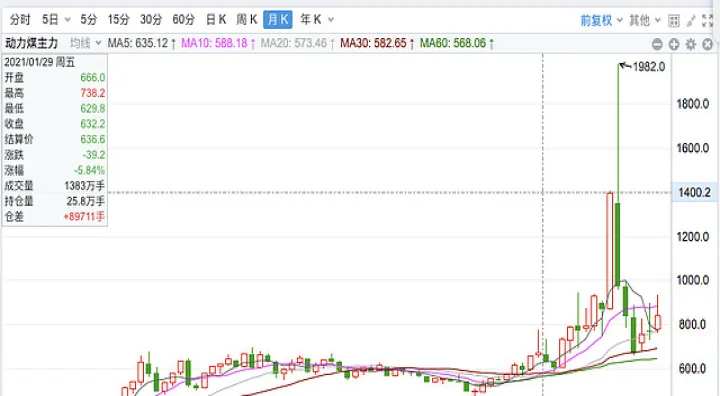Click the 仓差 value +89711手
This screenshot has width=720, height=396.
[84, 216]
